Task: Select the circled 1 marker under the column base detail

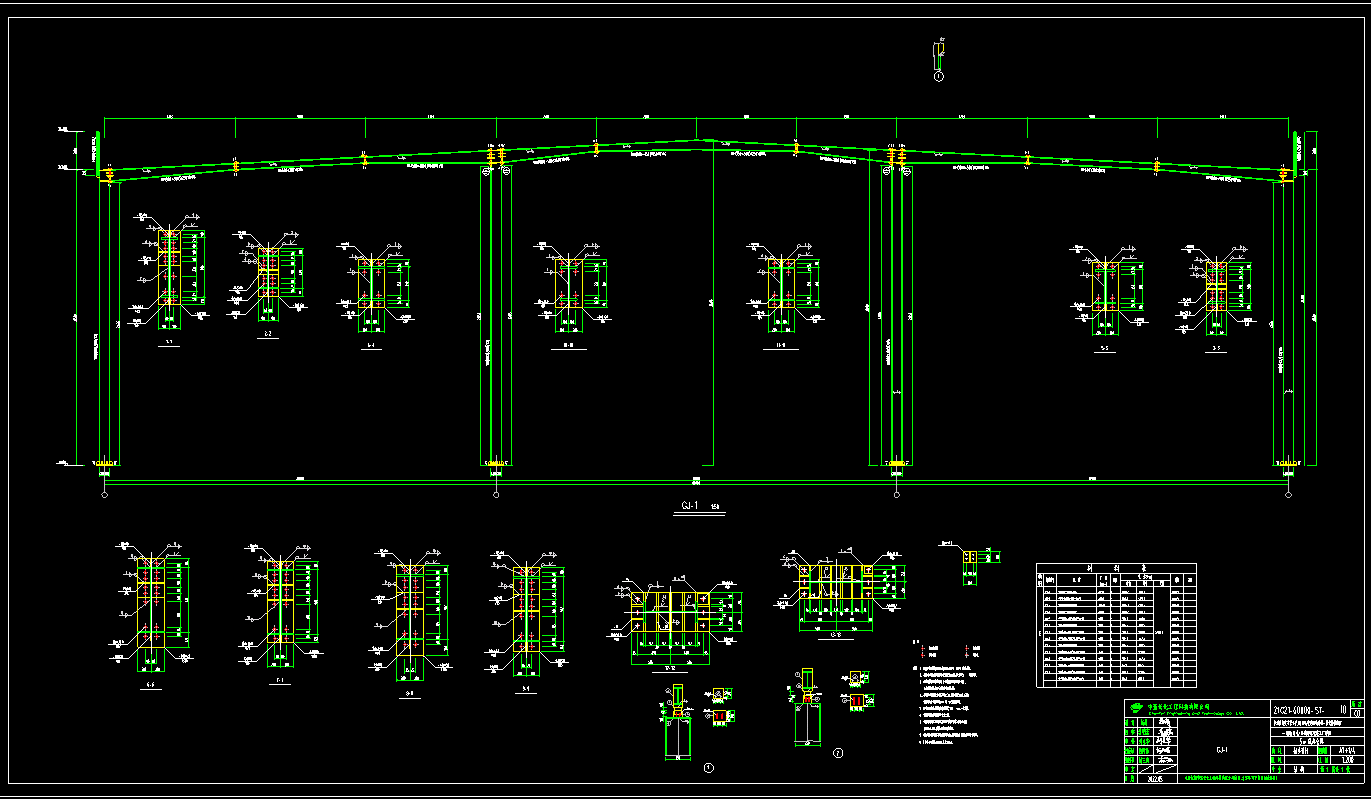Action: click(x=709, y=768)
